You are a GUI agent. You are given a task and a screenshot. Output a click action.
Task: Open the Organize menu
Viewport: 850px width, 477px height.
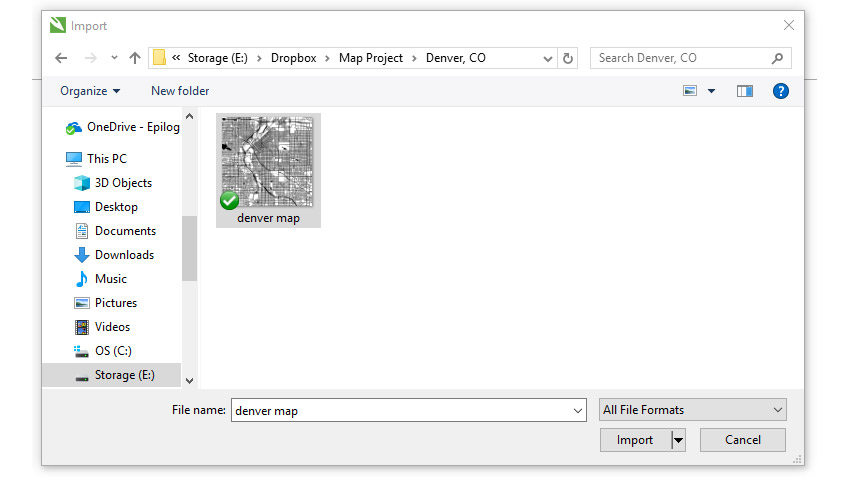pyautogui.click(x=90, y=91)
